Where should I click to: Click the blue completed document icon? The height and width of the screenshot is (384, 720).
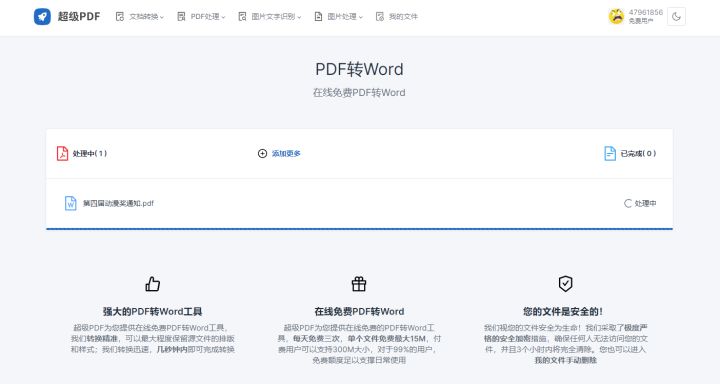point(610,153)
